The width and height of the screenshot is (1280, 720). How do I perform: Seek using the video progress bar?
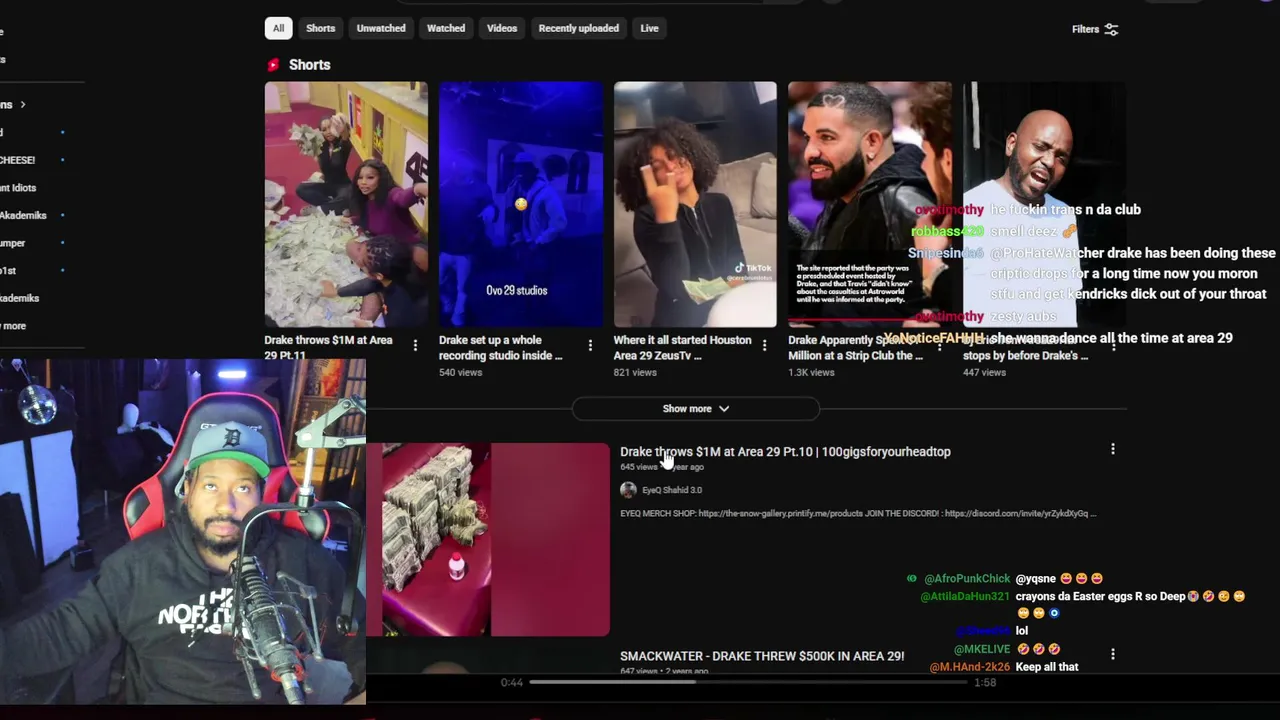(x=749, y=682)
